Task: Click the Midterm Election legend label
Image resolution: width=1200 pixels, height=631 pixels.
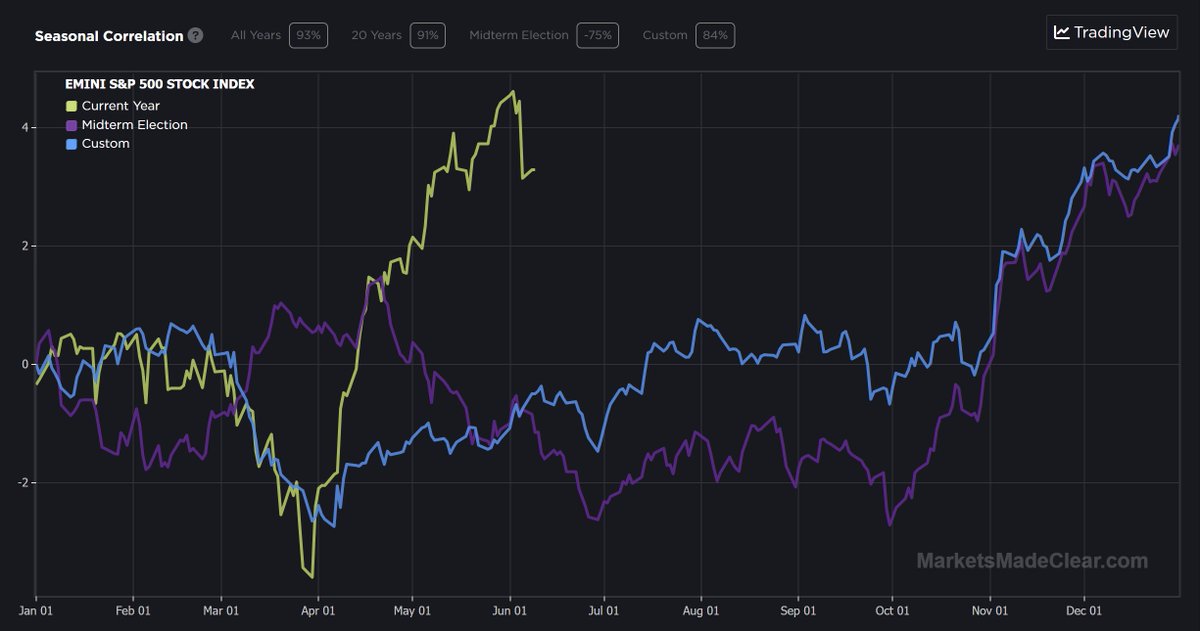Action: coord(135,125)
